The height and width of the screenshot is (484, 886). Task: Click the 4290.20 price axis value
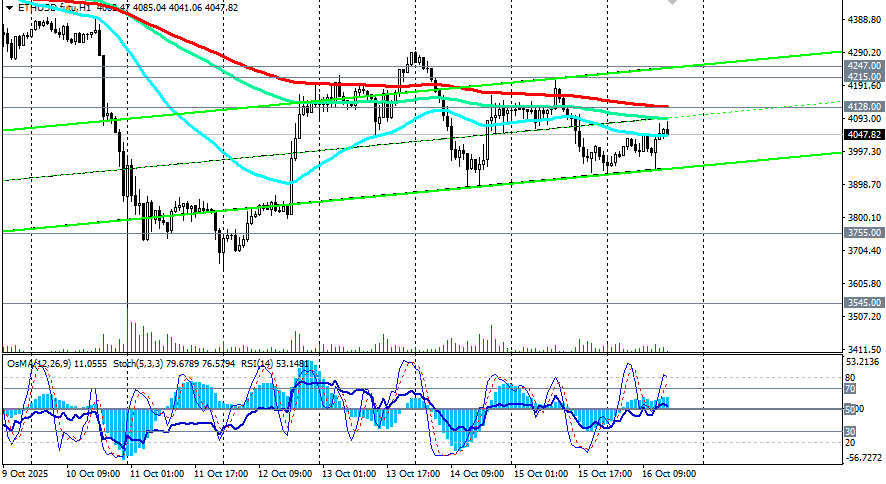click(x=865, y=53)
